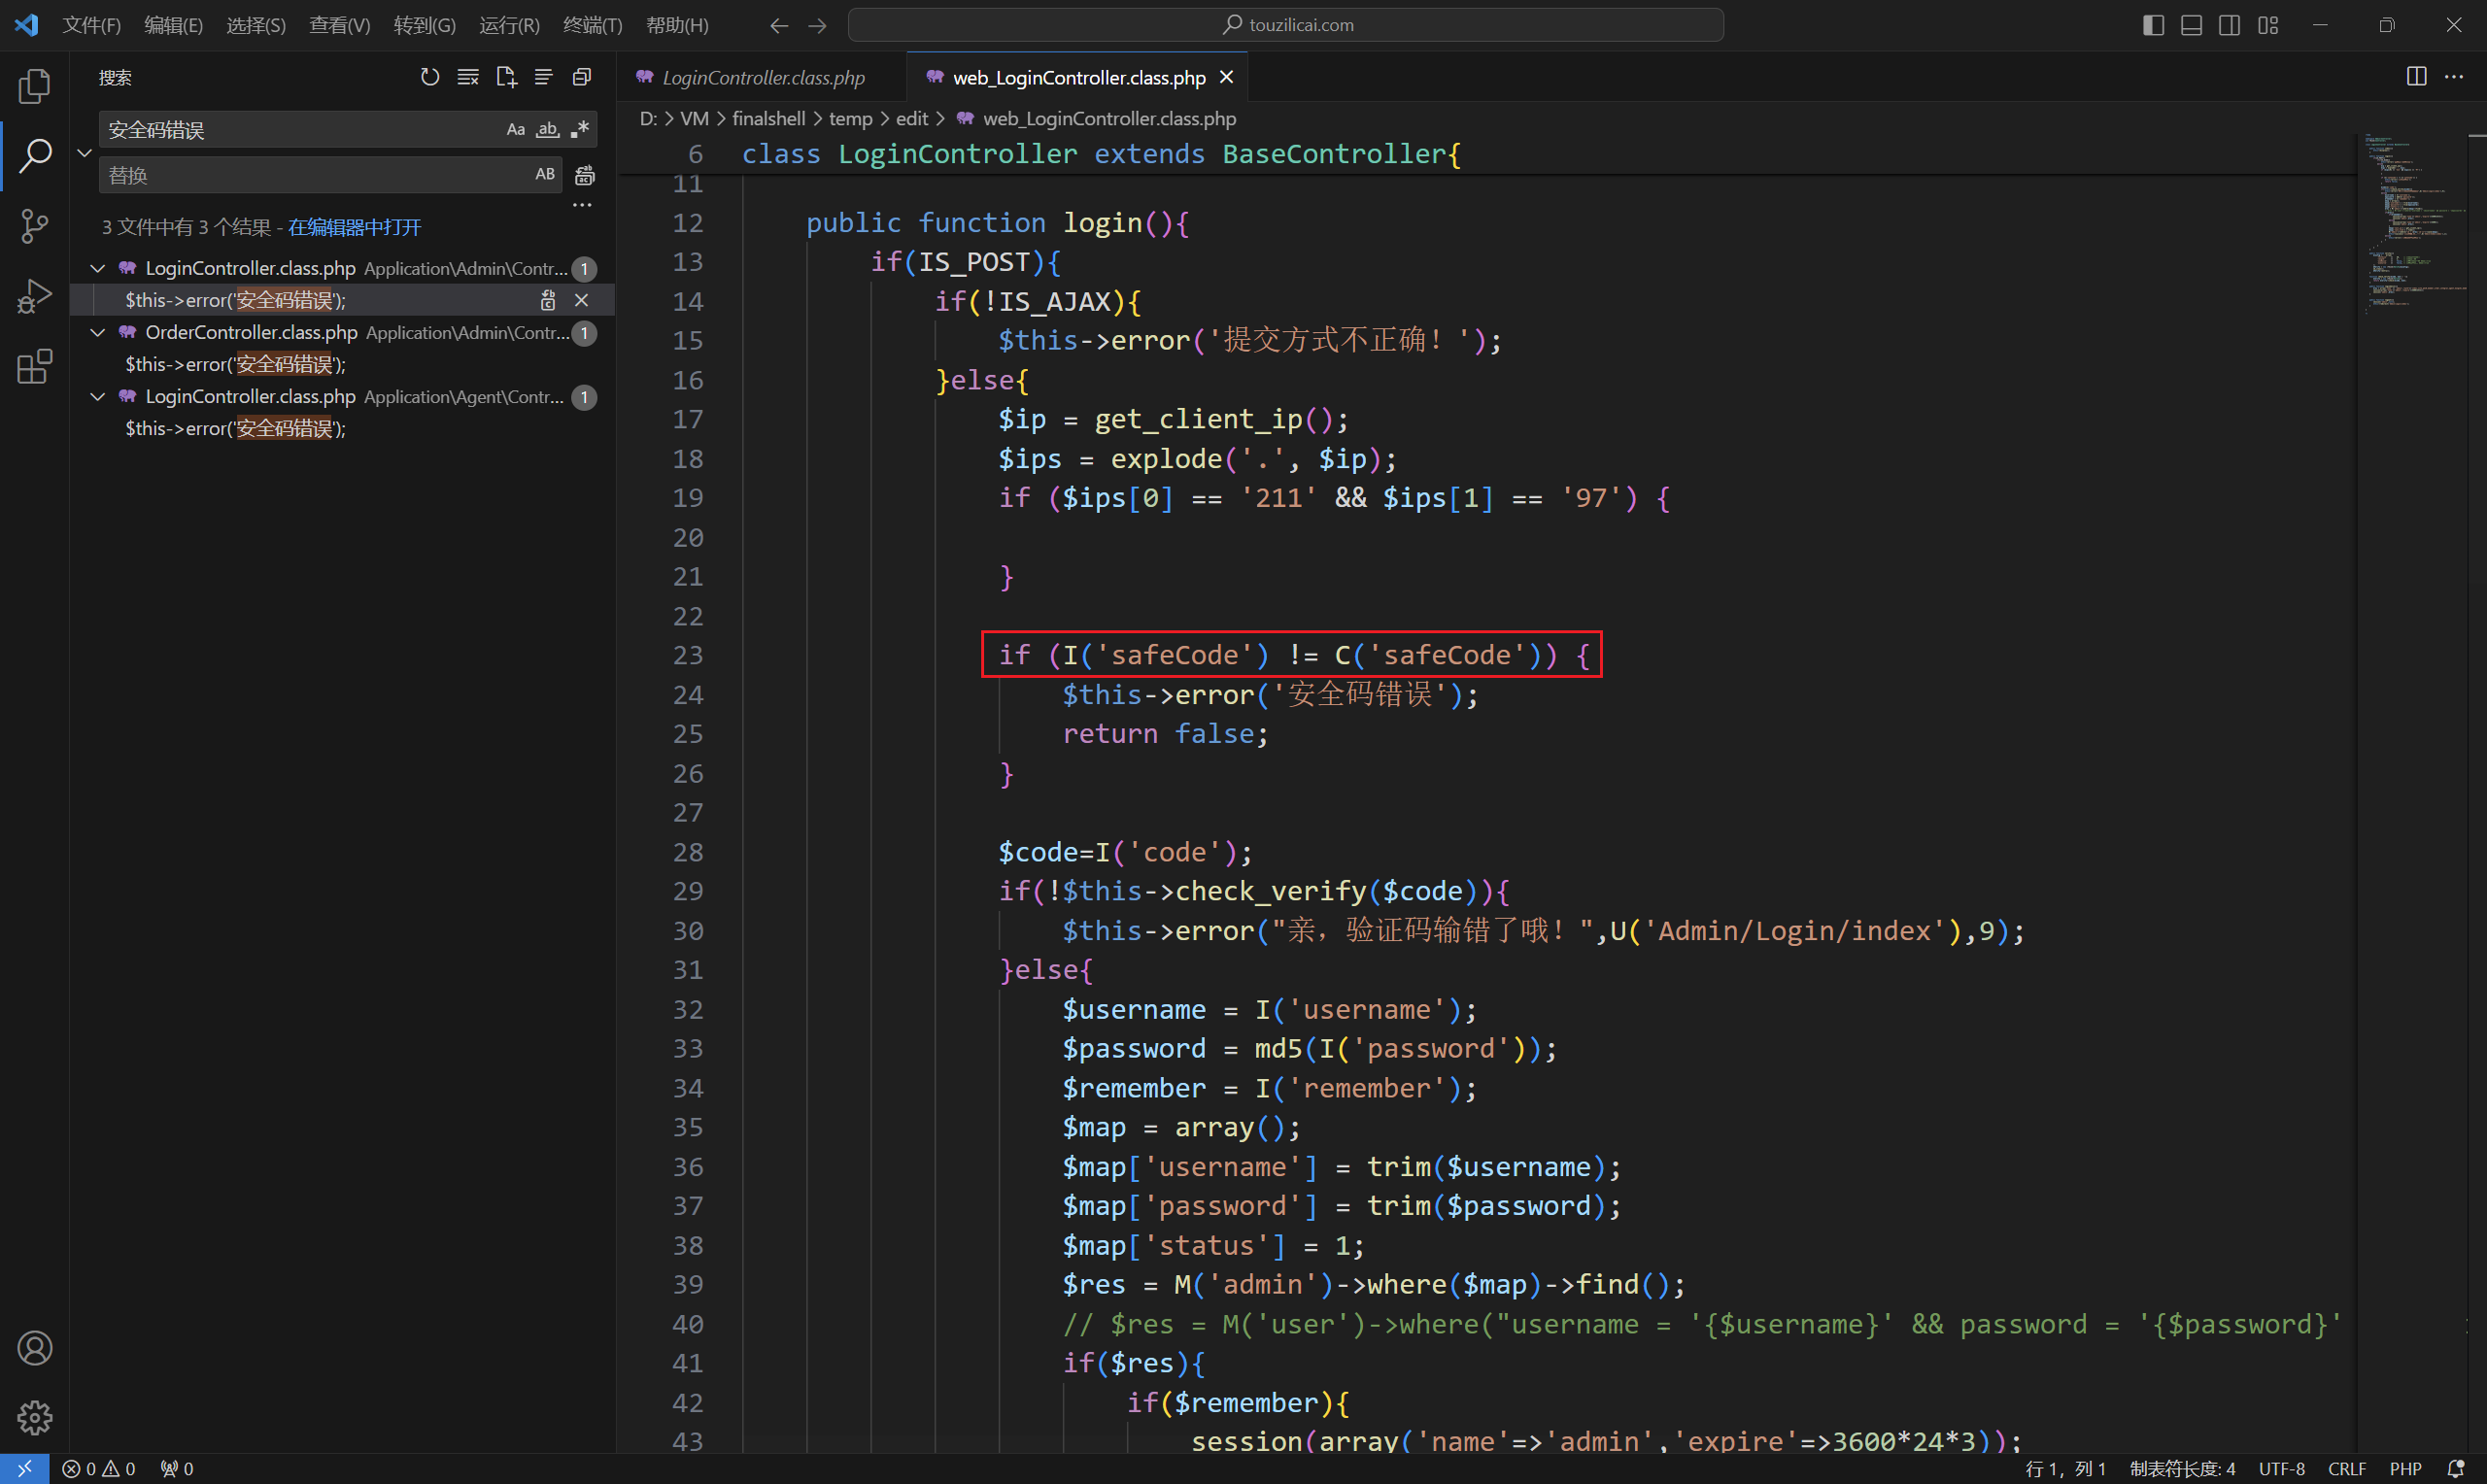Collapse Admin LoginController.class.php results
2487x1484 pixels.
[97, 268]
